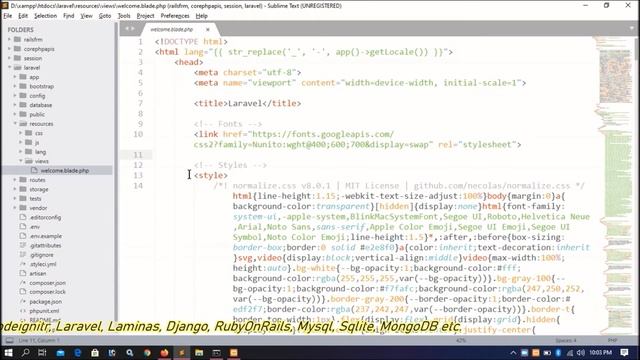Image resolution: width=640 pixels, height=360 pixels.
Task: Collapse the resources folder
Action: click(15, 124)
